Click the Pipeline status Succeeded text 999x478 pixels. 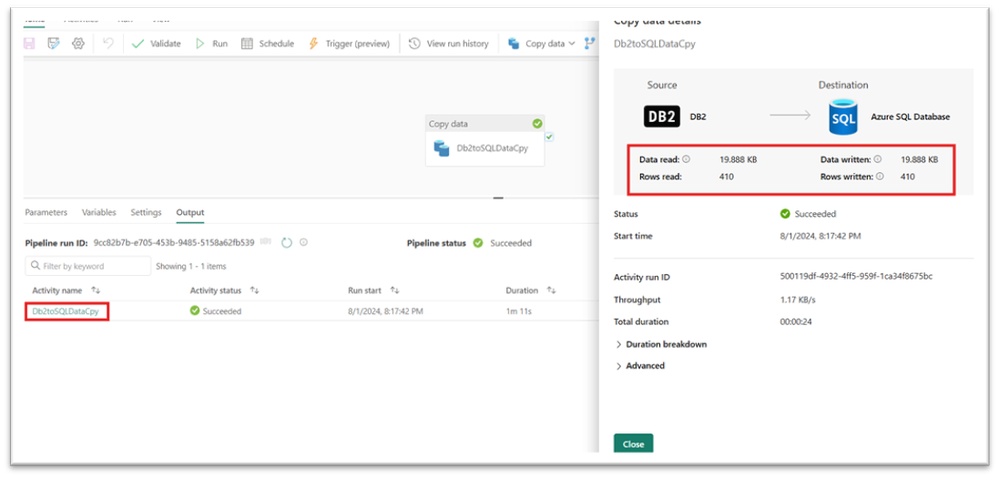(x=510, y=243)
